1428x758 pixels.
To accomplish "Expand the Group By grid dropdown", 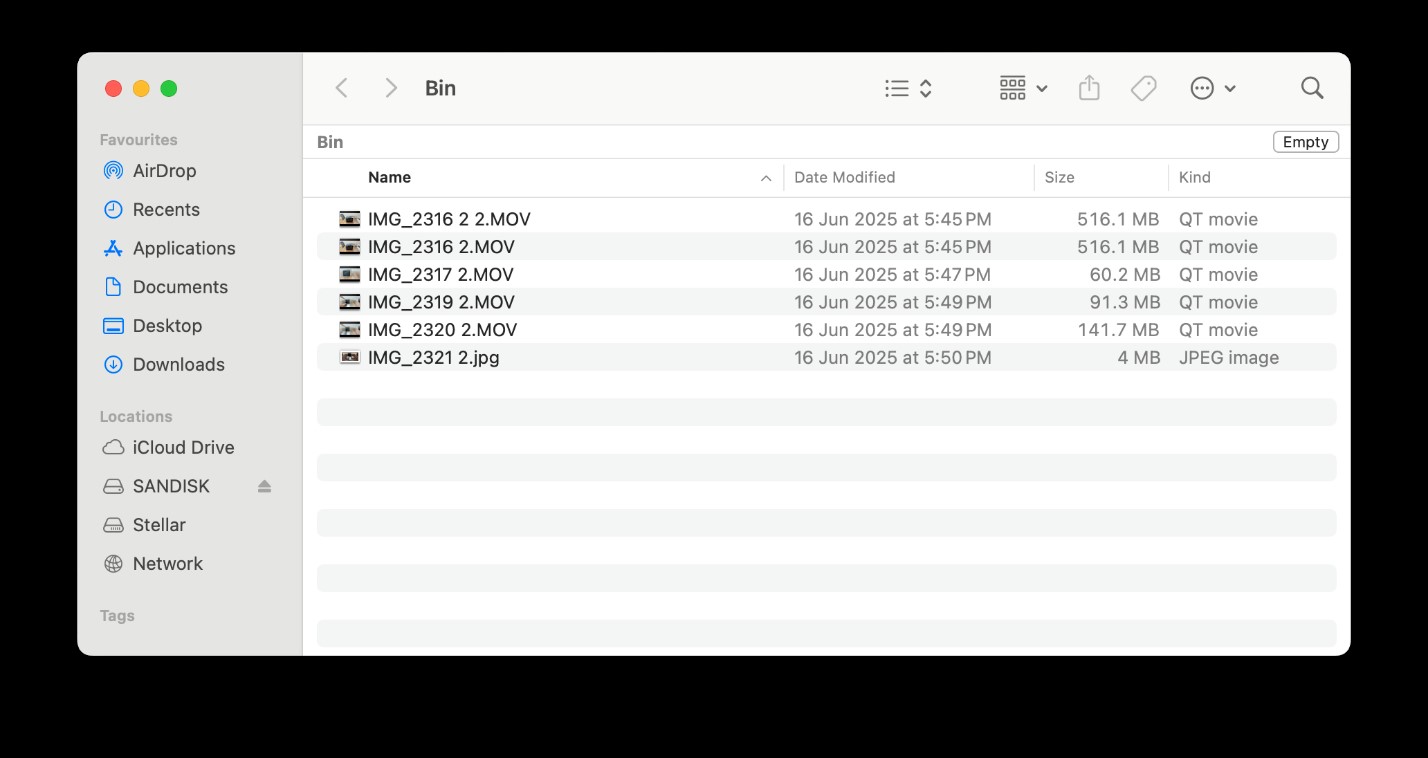I will point(1023,88).
